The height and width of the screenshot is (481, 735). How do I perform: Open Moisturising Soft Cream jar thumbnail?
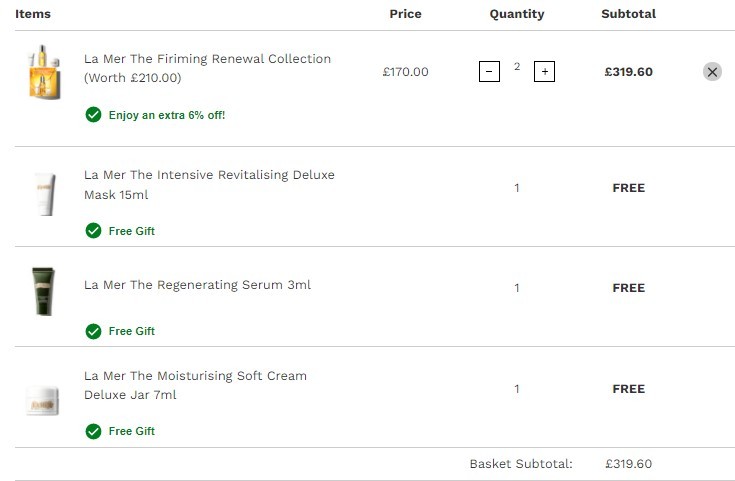point(43,400)
